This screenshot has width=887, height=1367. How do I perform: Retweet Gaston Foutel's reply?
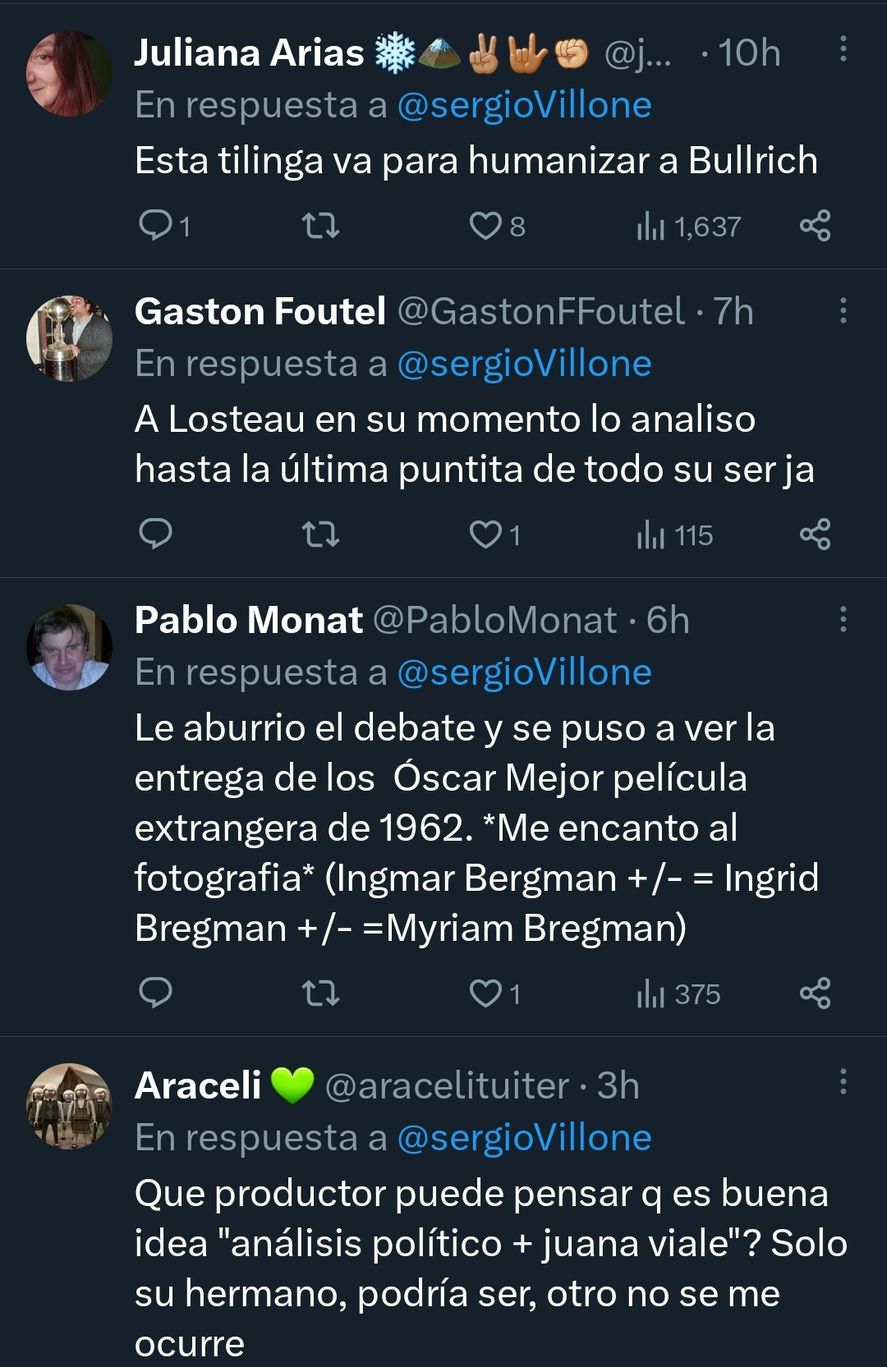[321, 535]
